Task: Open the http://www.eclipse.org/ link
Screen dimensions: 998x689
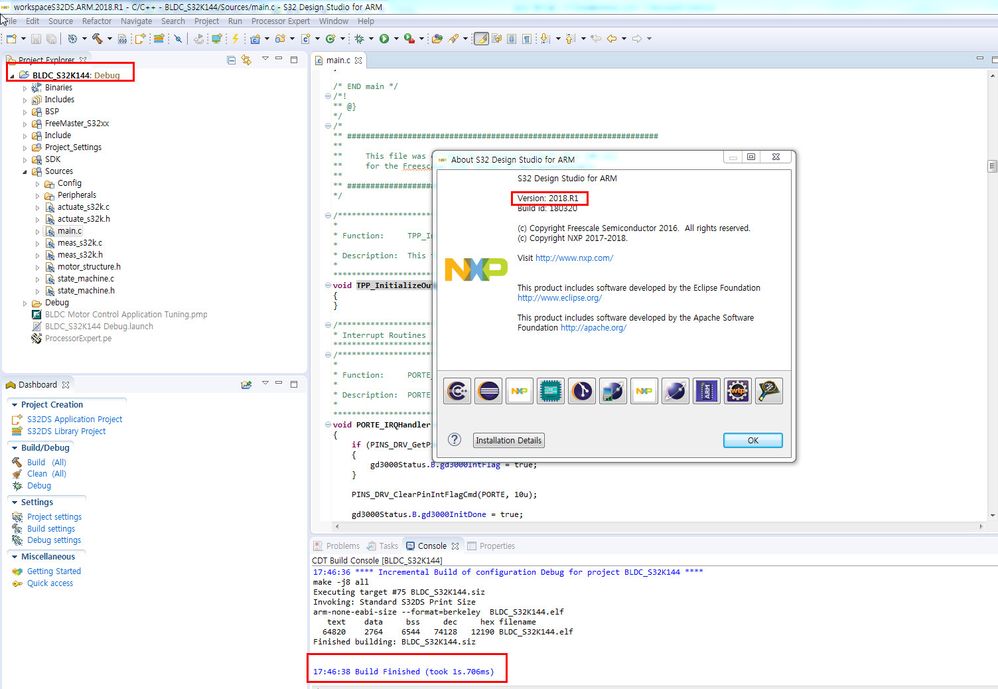Action: click(559, 298)
